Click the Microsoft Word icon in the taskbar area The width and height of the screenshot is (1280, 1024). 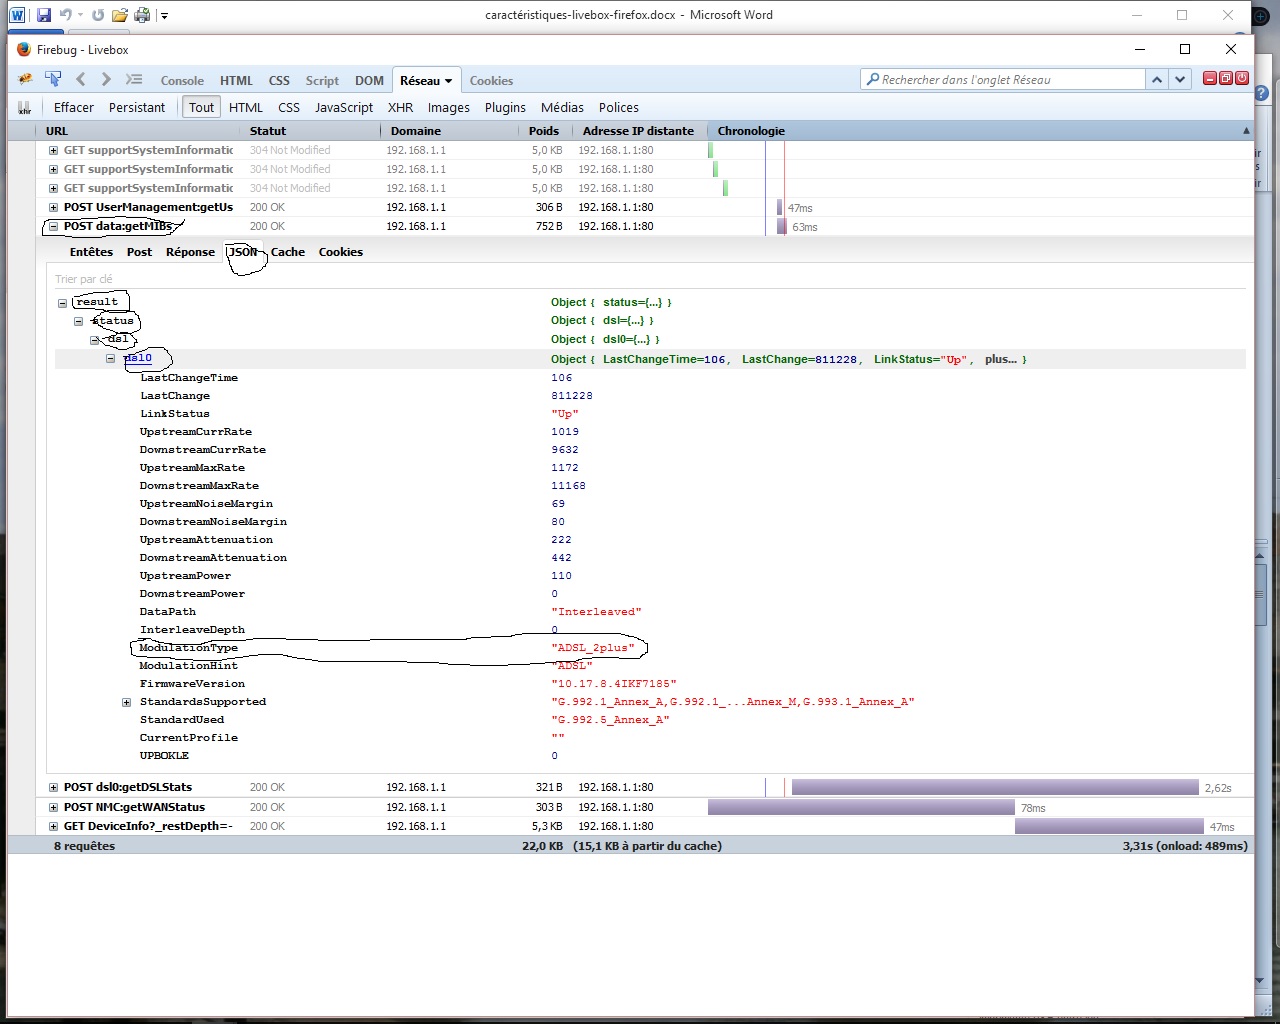coord(18,14)
